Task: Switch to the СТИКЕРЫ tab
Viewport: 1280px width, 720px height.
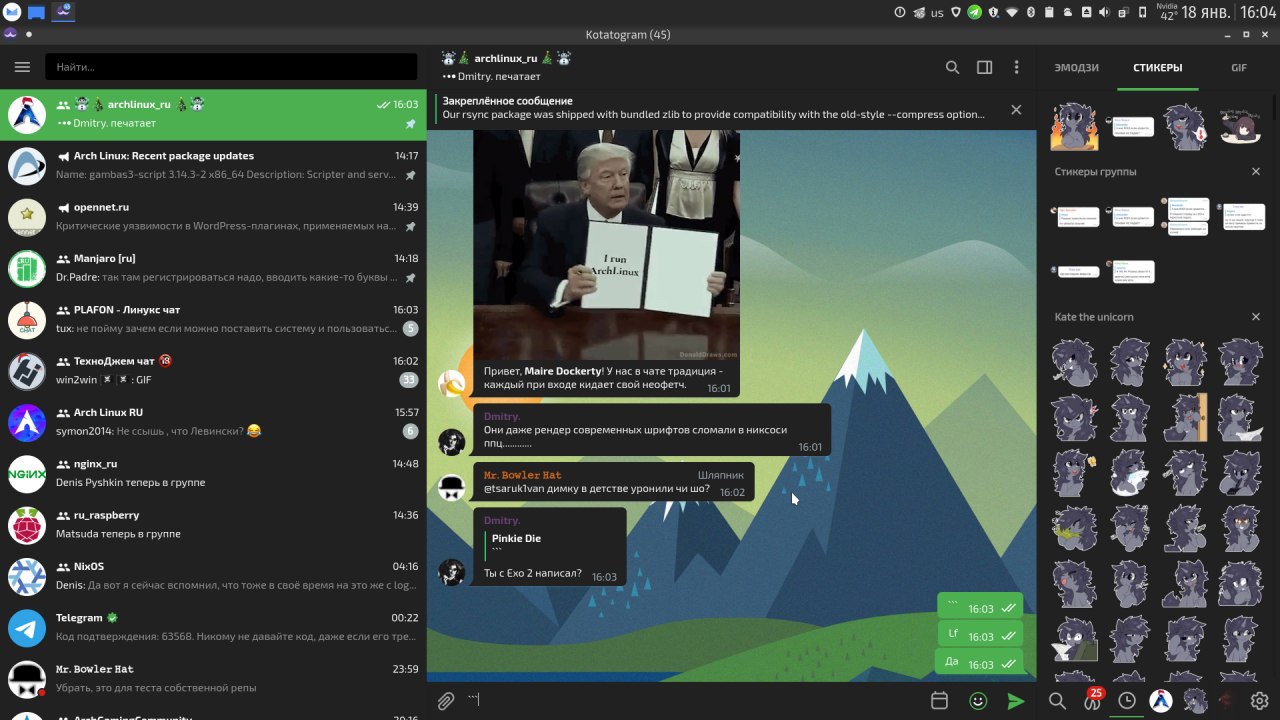Action: point(1158,68)
